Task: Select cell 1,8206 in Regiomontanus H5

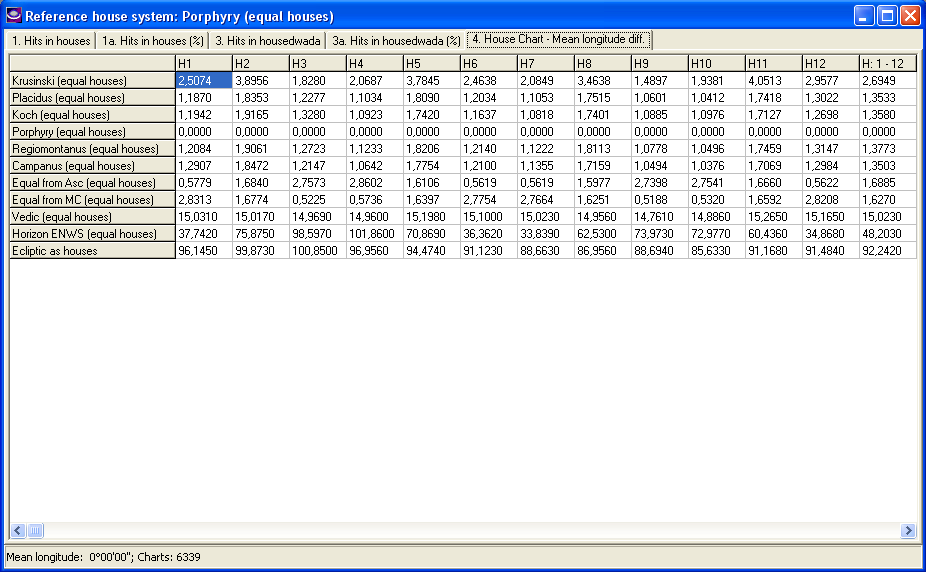Action: [x=432, y=149]
